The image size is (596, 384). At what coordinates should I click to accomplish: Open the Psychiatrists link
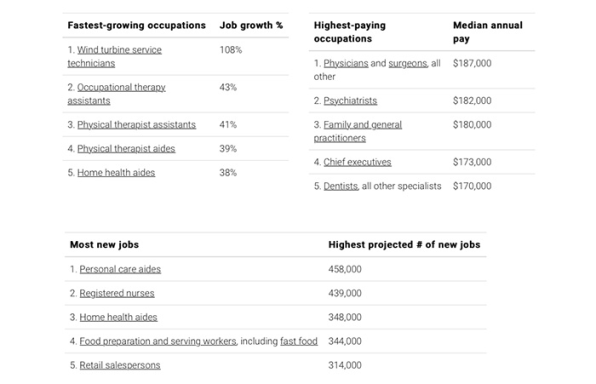coord(350,101)
